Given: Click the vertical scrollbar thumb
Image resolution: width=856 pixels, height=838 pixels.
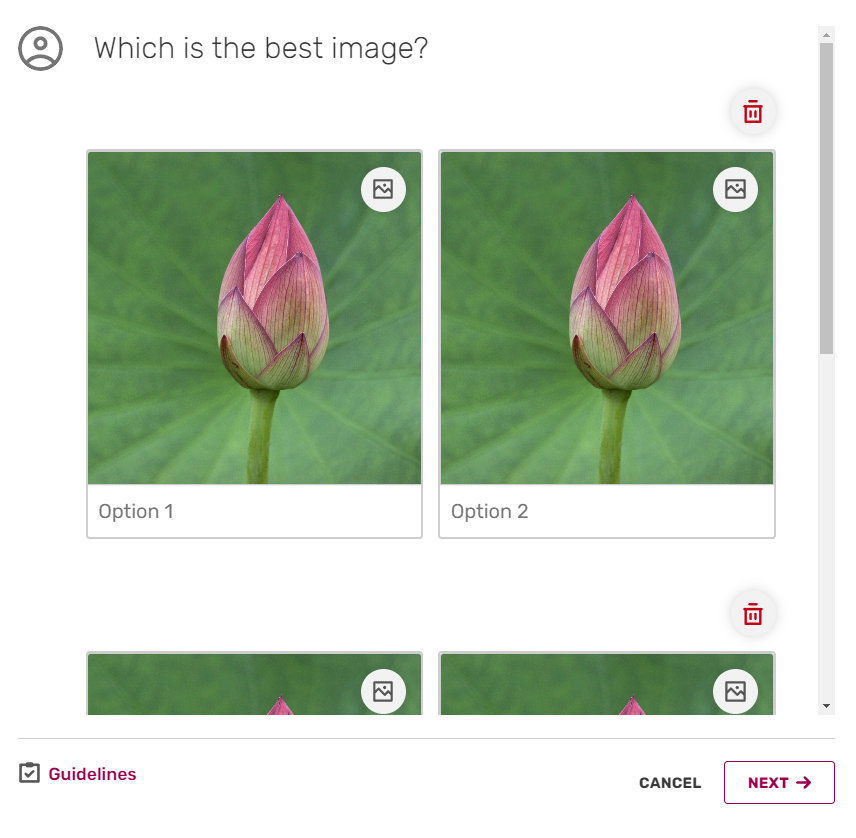Looking at the screenshot, I should tap(827, 199).
